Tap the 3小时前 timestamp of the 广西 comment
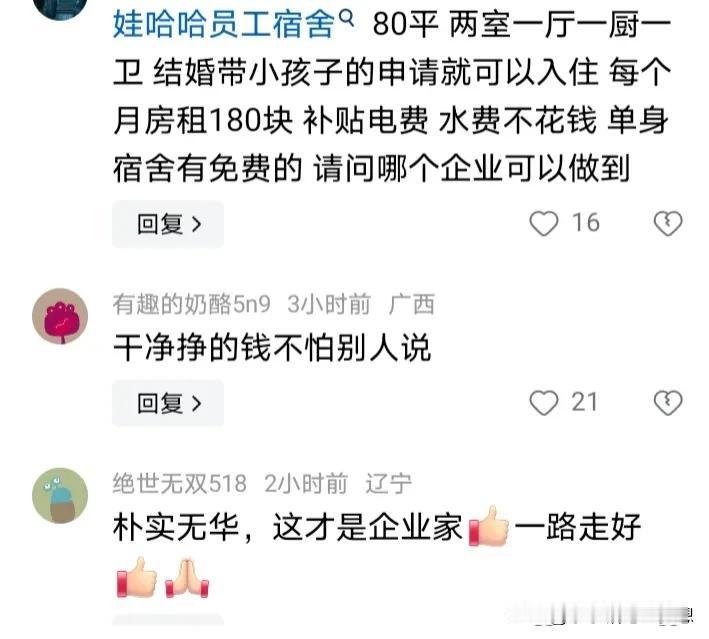This screenshot has height=639, width=709. [329, 304]
